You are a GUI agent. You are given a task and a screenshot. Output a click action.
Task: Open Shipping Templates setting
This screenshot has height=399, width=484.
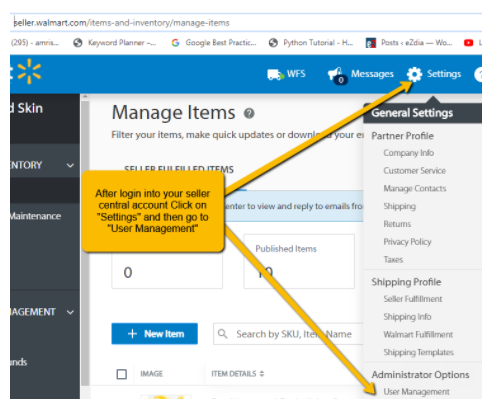(418, 352)
